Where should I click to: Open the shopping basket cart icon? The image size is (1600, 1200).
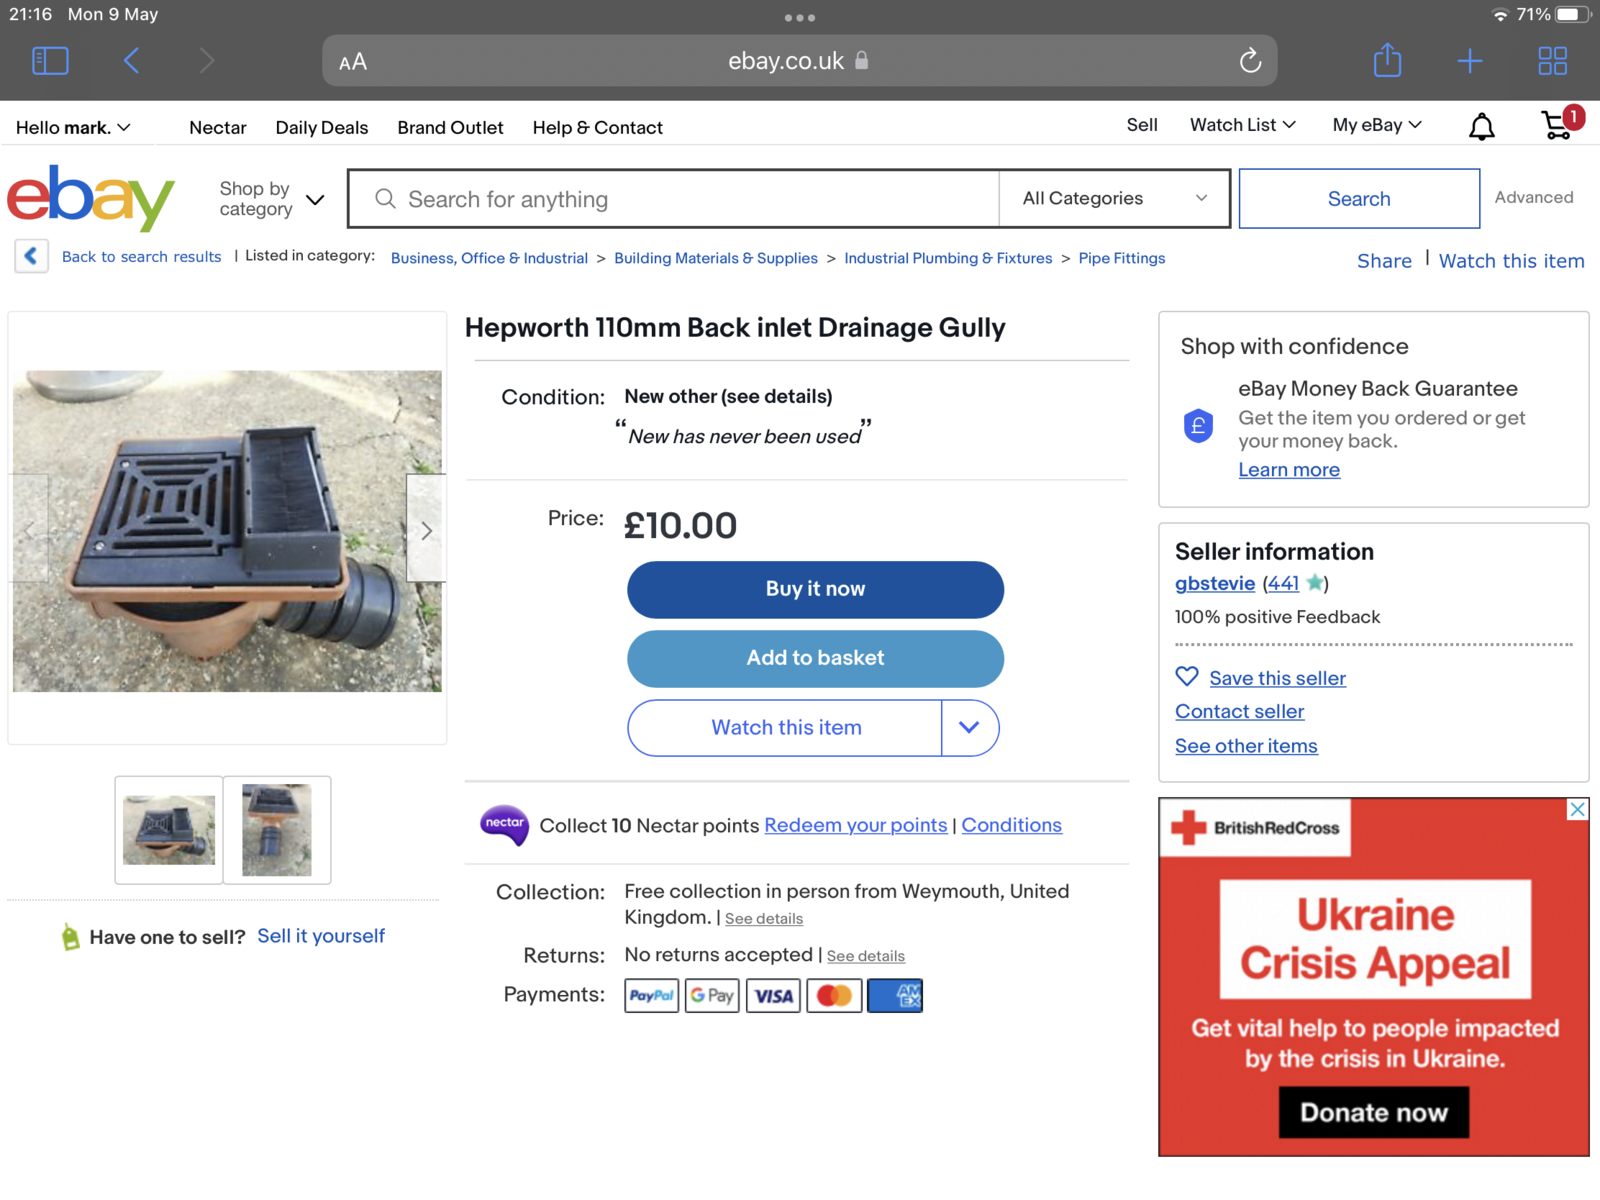click(1557, 125)
